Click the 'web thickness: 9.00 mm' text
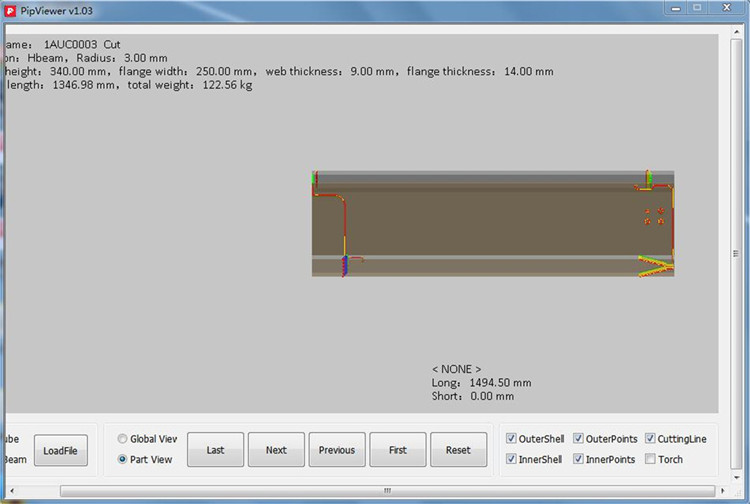Image resolution: width=750 pixels, height=504 pixels. coord(330,72)
